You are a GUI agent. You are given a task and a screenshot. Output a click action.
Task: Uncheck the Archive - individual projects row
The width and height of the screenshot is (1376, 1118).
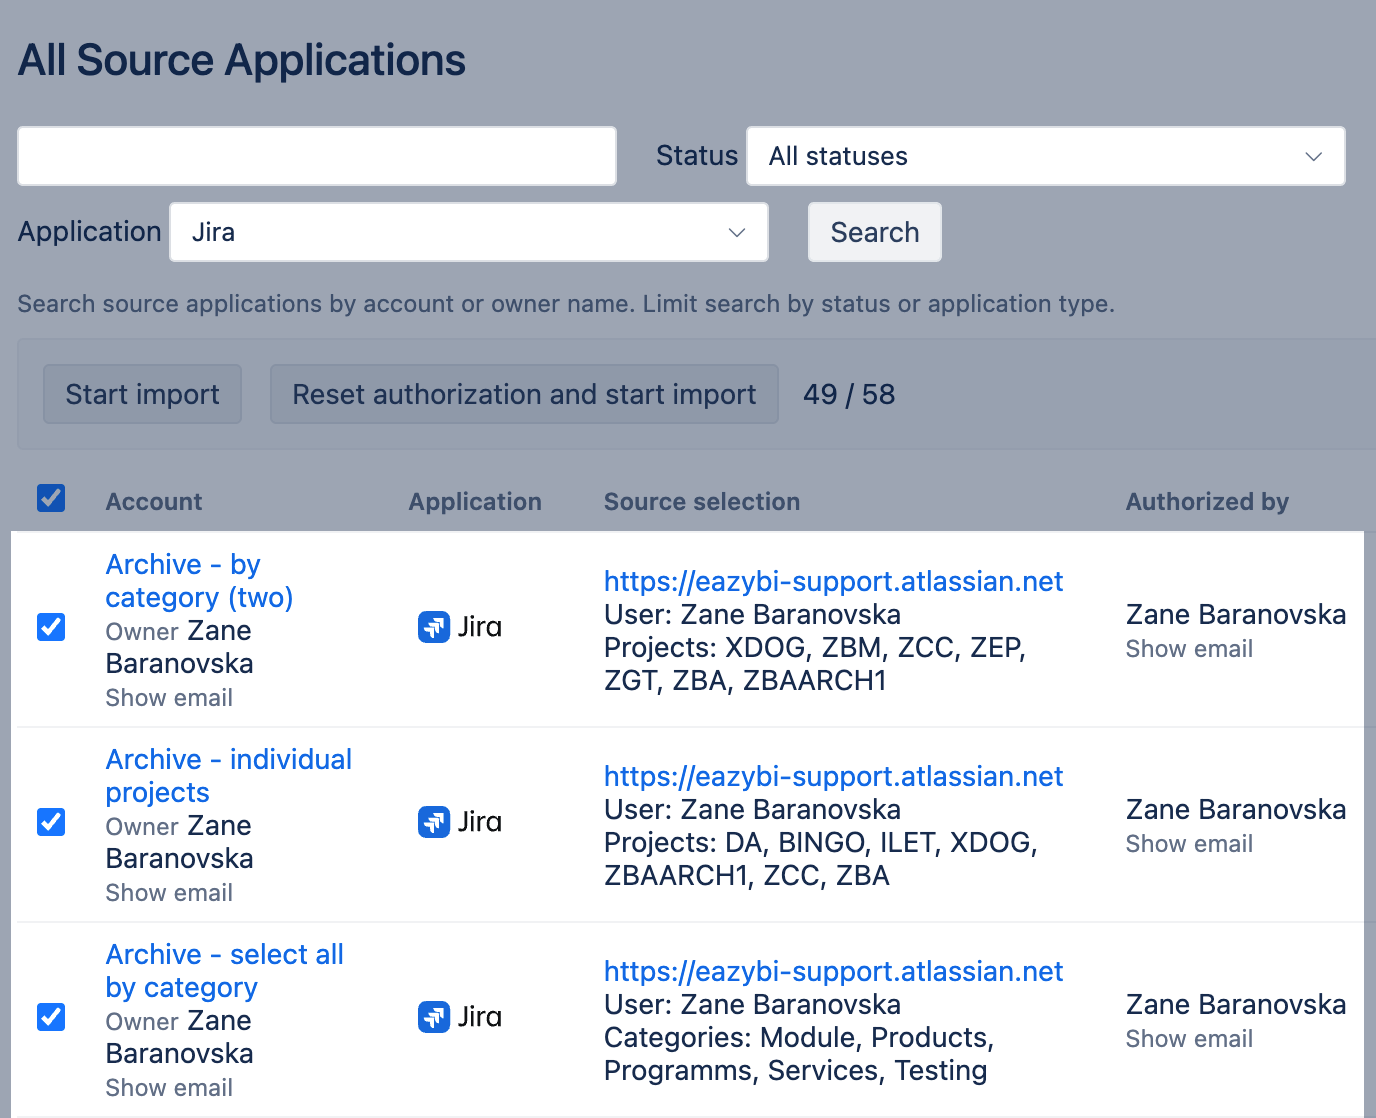coord(51,822)
